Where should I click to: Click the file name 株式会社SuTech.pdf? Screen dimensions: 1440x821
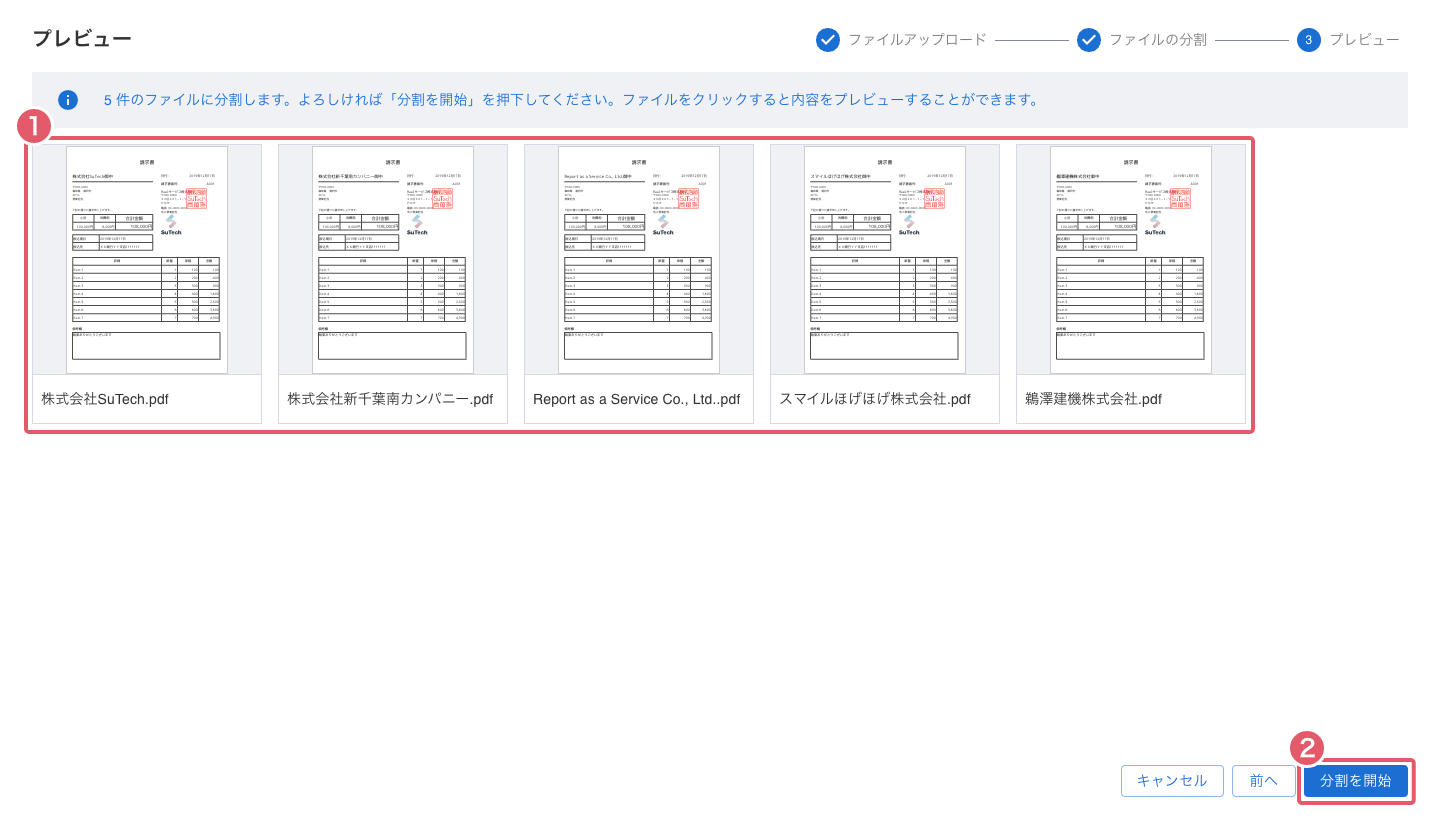point(105,399)
